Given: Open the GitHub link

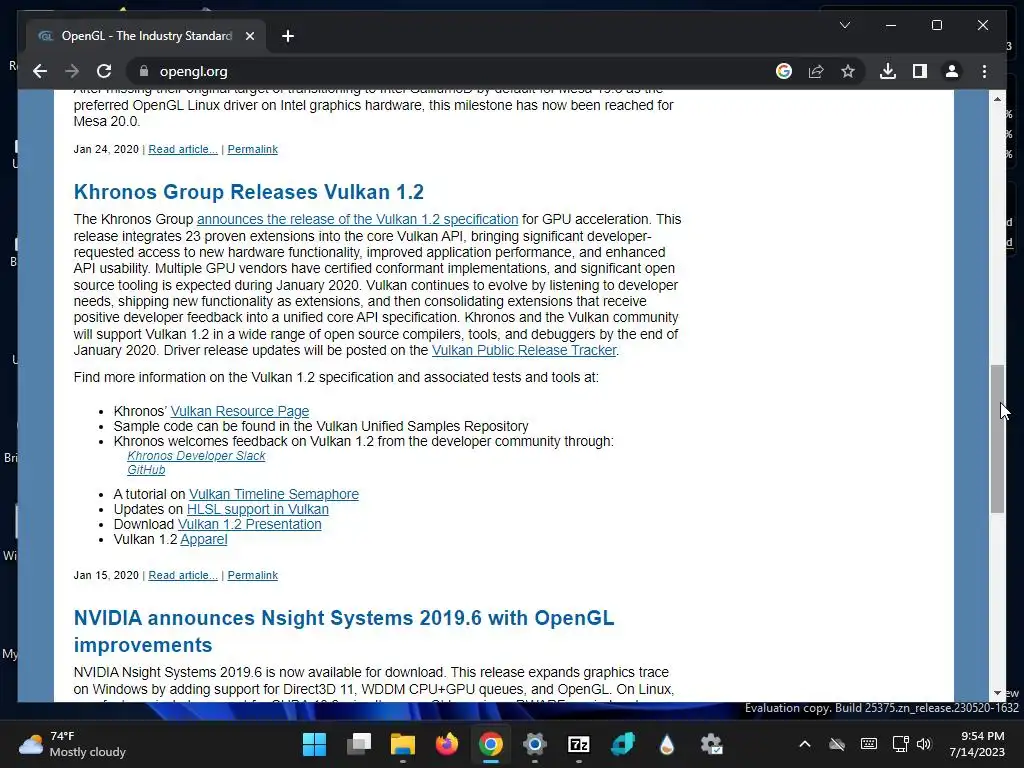Looking at the screenshot, I should click(146, 470).
